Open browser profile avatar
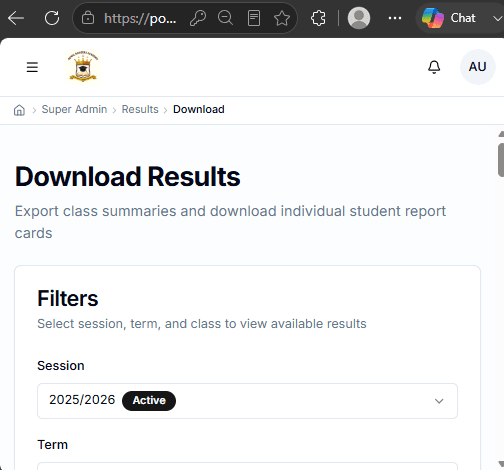Image resolution: width=504 pixels, height=470 pixels. point(359,18)
